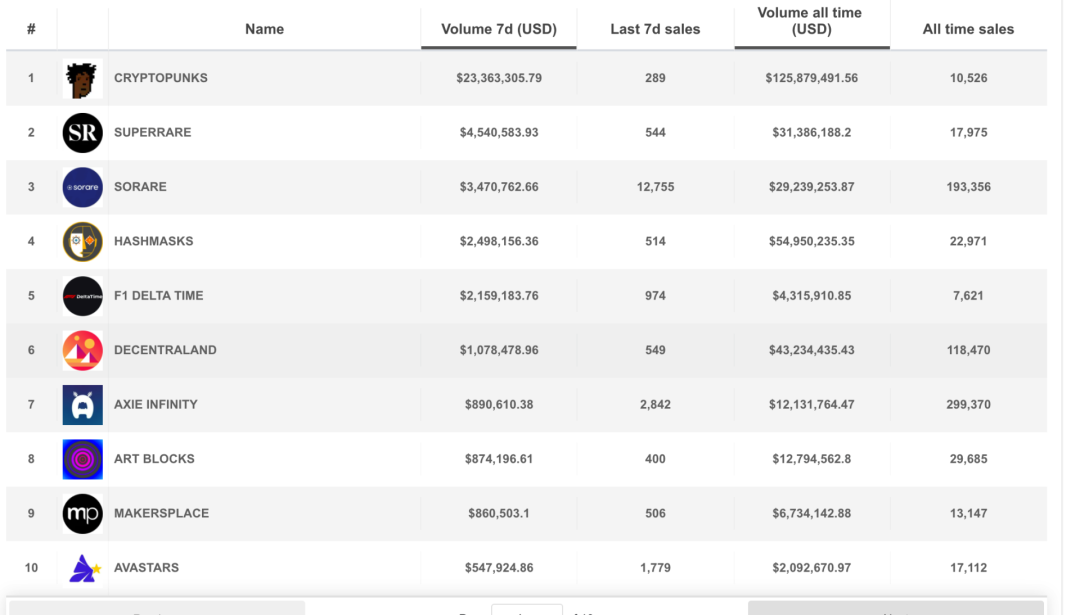The image size is (1080, 615).
Task: Open the CRYPTOPUNKS project name
Action: (160, 78)
